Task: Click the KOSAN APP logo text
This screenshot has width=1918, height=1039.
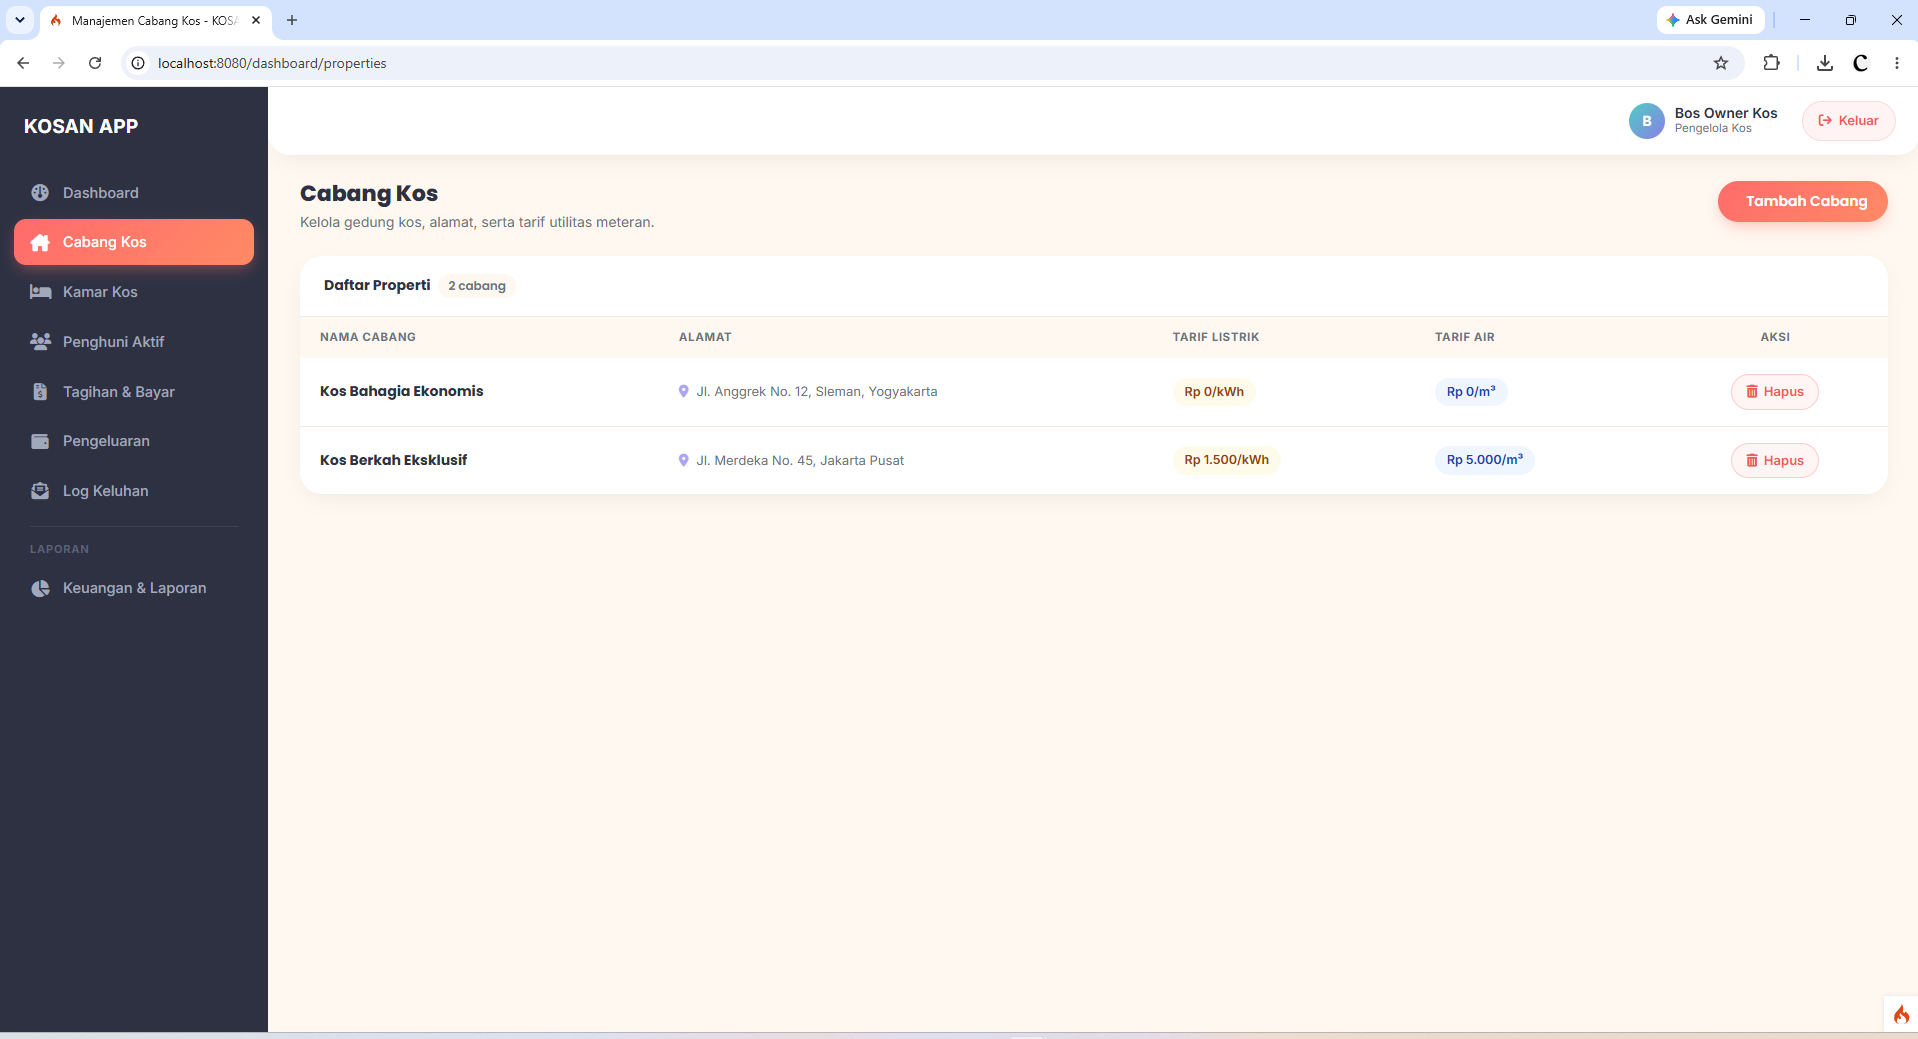Action: [81, 126]
